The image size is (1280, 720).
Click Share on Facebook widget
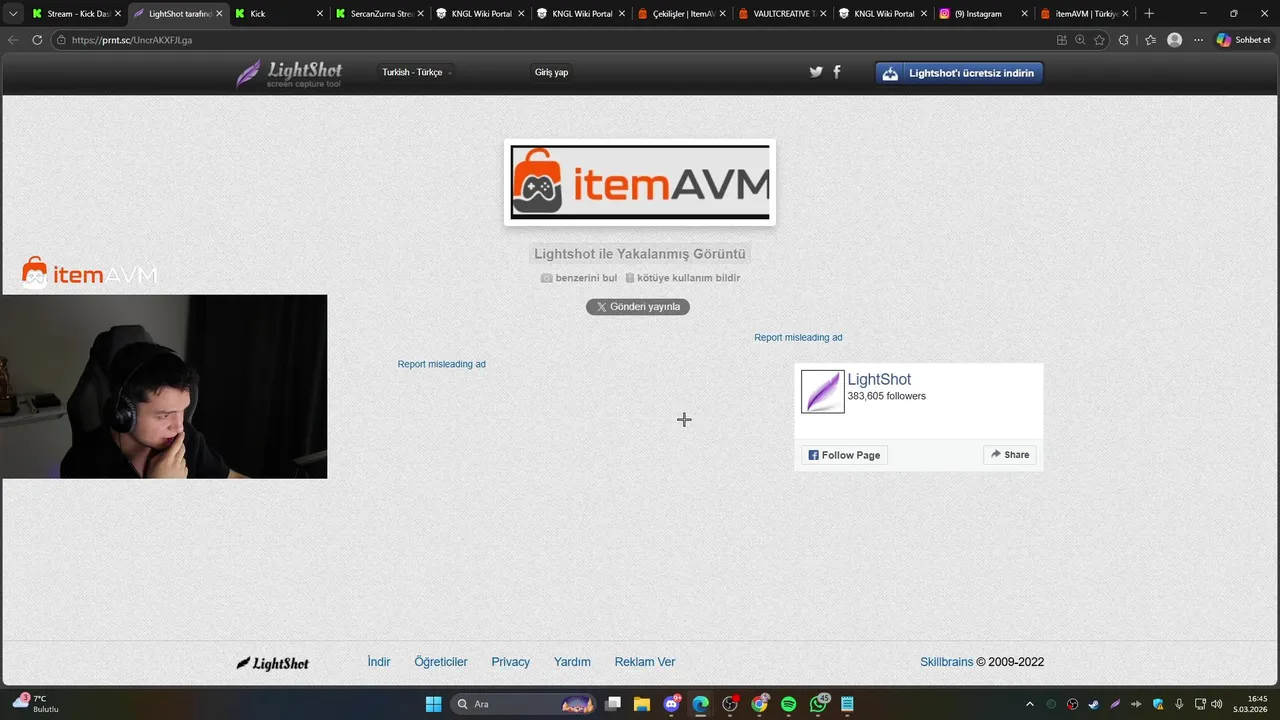(x=1010, y=454)
